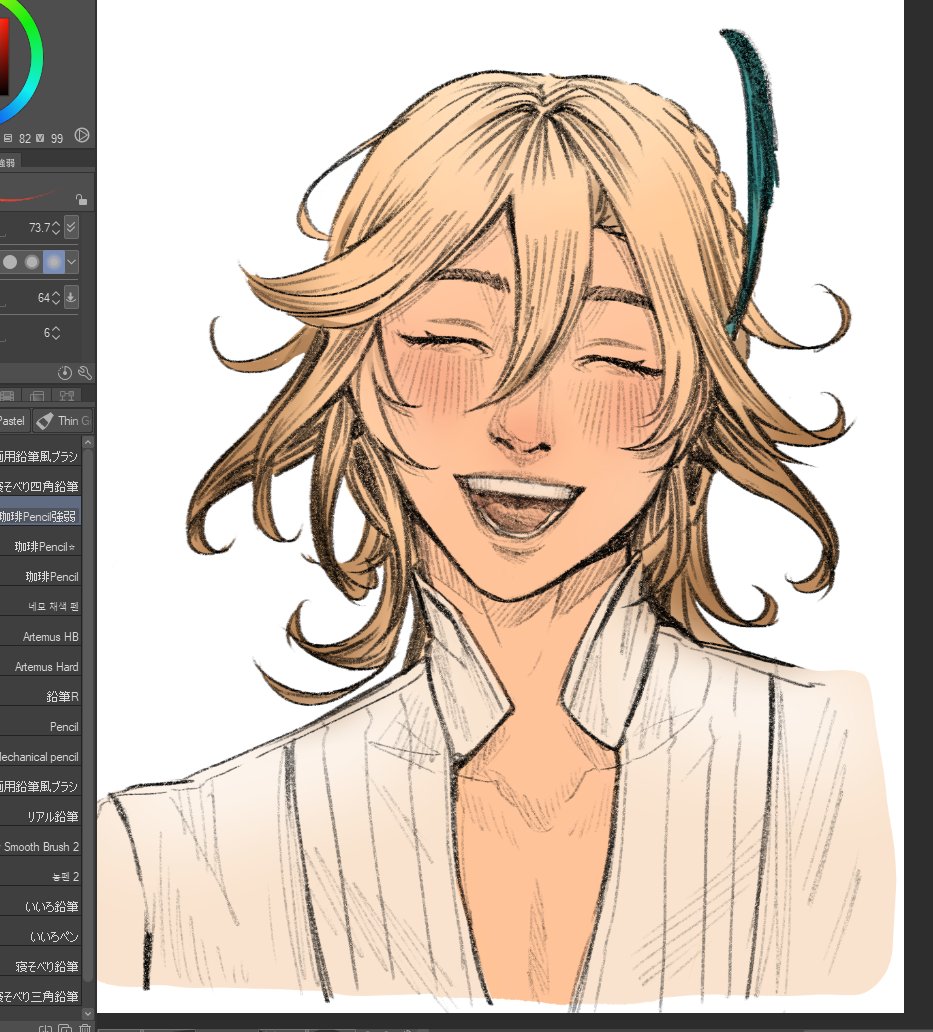Click the scroll up arrow of brush list
Screen dimensions: 933x1032
88,442
